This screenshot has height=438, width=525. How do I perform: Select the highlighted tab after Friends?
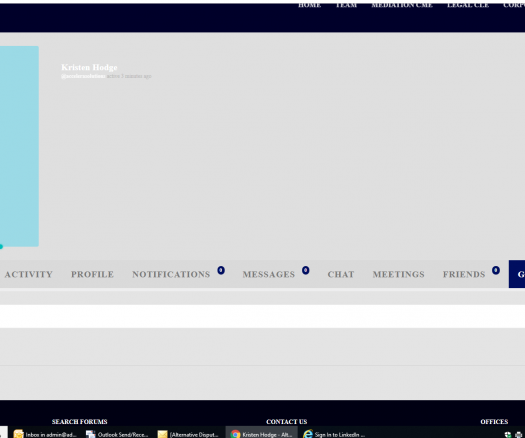click(x=517, y=274)
